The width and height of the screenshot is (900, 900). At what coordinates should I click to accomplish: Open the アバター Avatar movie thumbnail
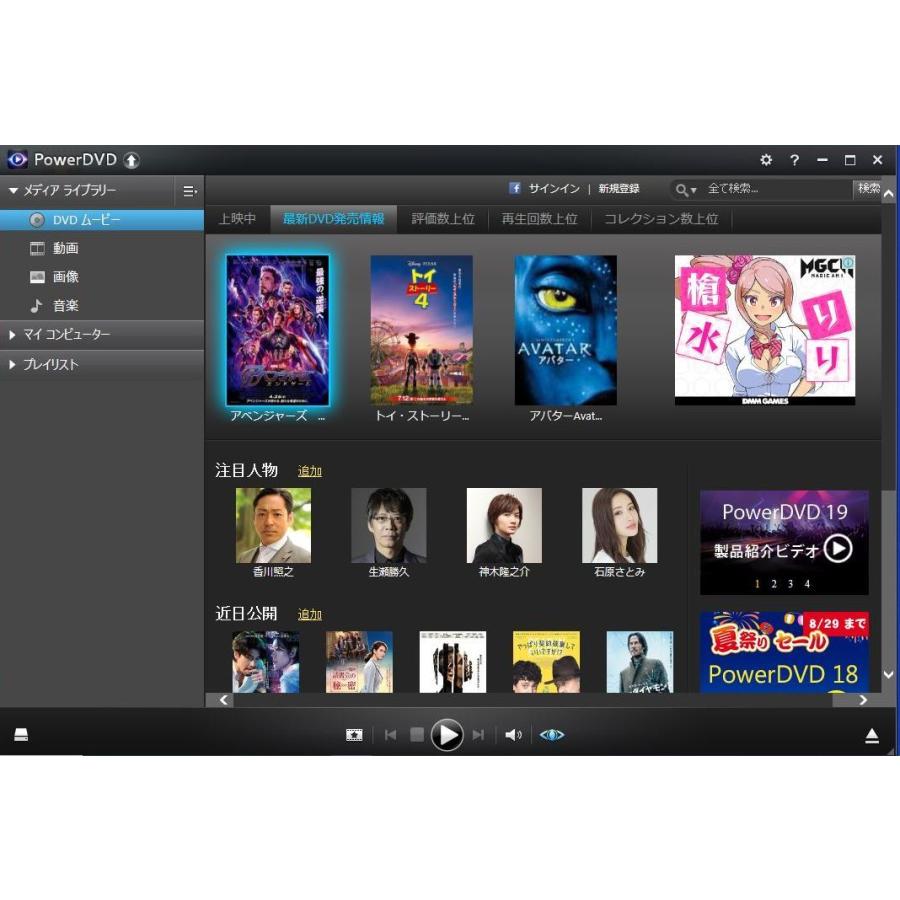click(565, 330)
